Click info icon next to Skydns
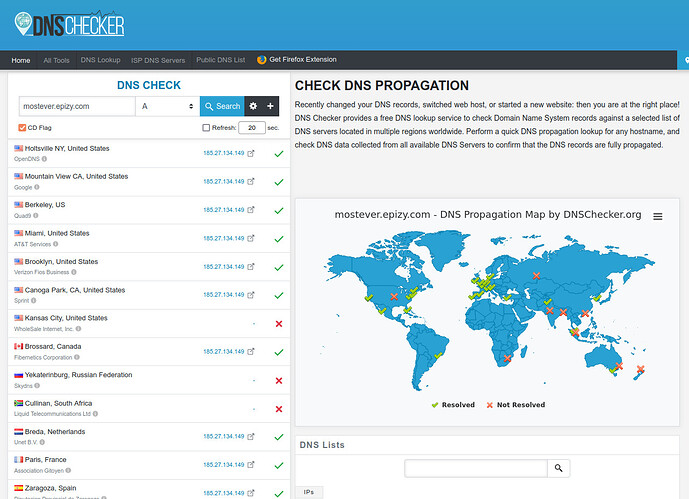This screenshot has height=499, width=689. point(37,386)
